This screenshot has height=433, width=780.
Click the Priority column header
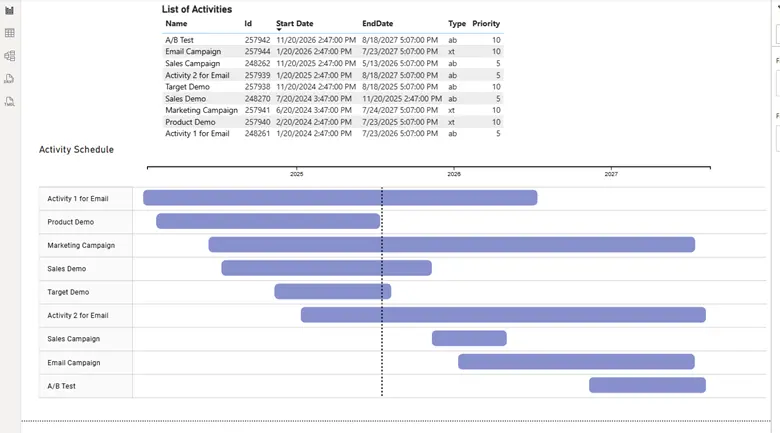(486, 23)
